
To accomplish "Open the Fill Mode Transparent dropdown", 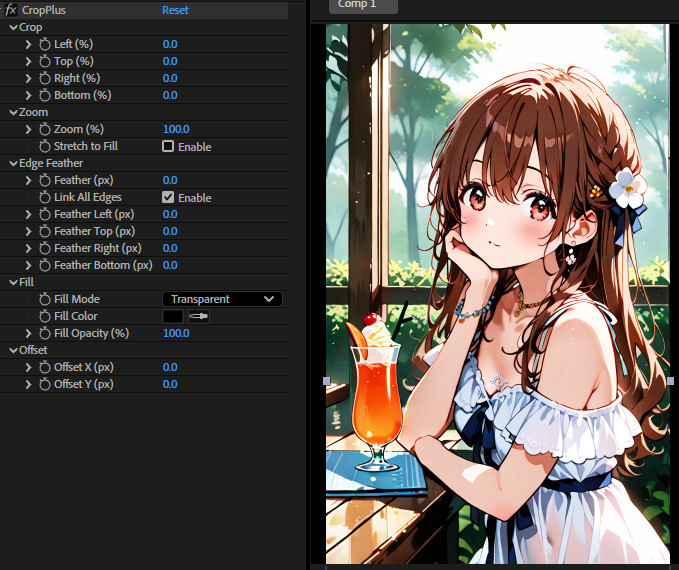I will click(x=223, y=299).
